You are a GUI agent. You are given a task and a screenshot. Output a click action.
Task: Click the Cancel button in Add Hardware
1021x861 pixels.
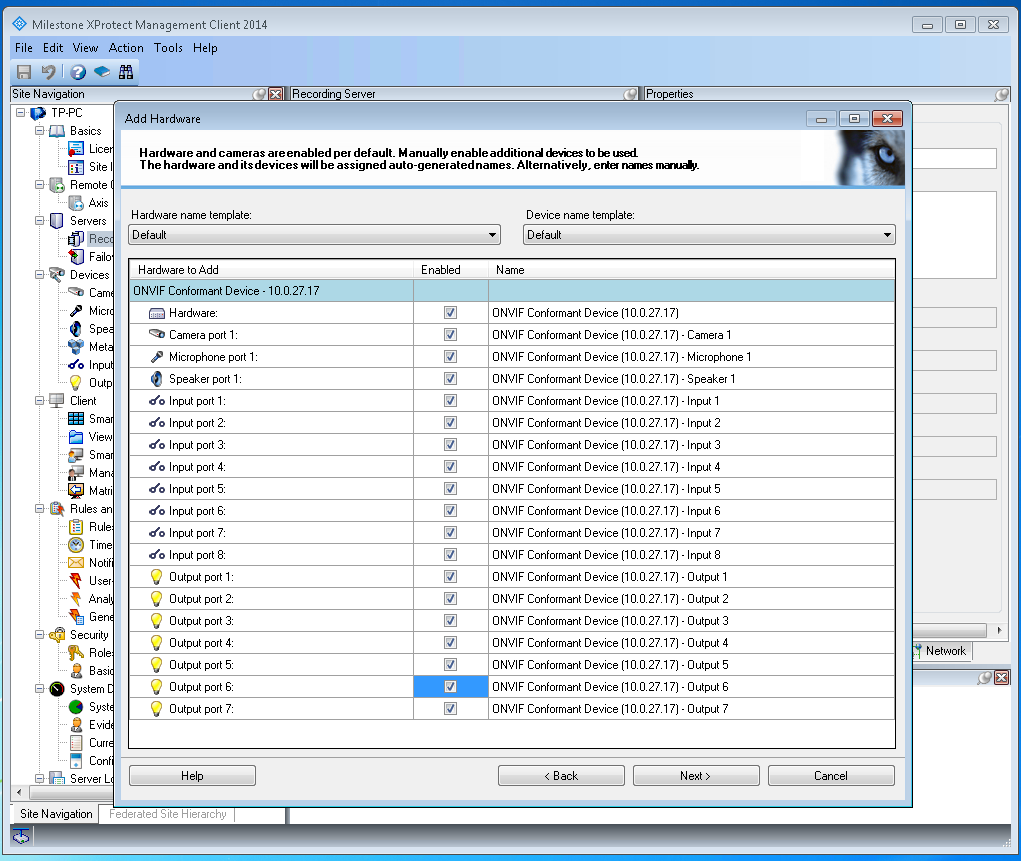pyautogui.click(x=830, y=776)
